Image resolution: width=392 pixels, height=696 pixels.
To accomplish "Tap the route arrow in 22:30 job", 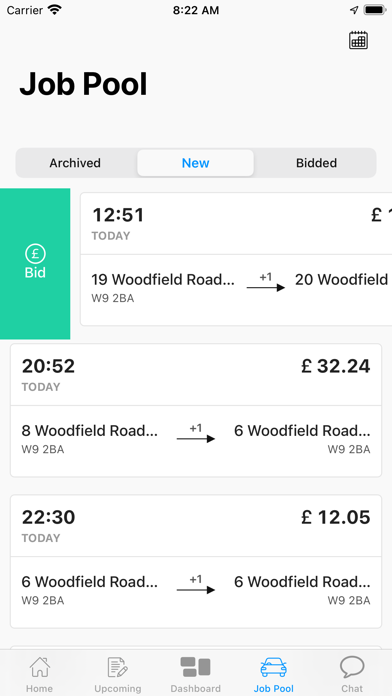I will coord(196,590).
